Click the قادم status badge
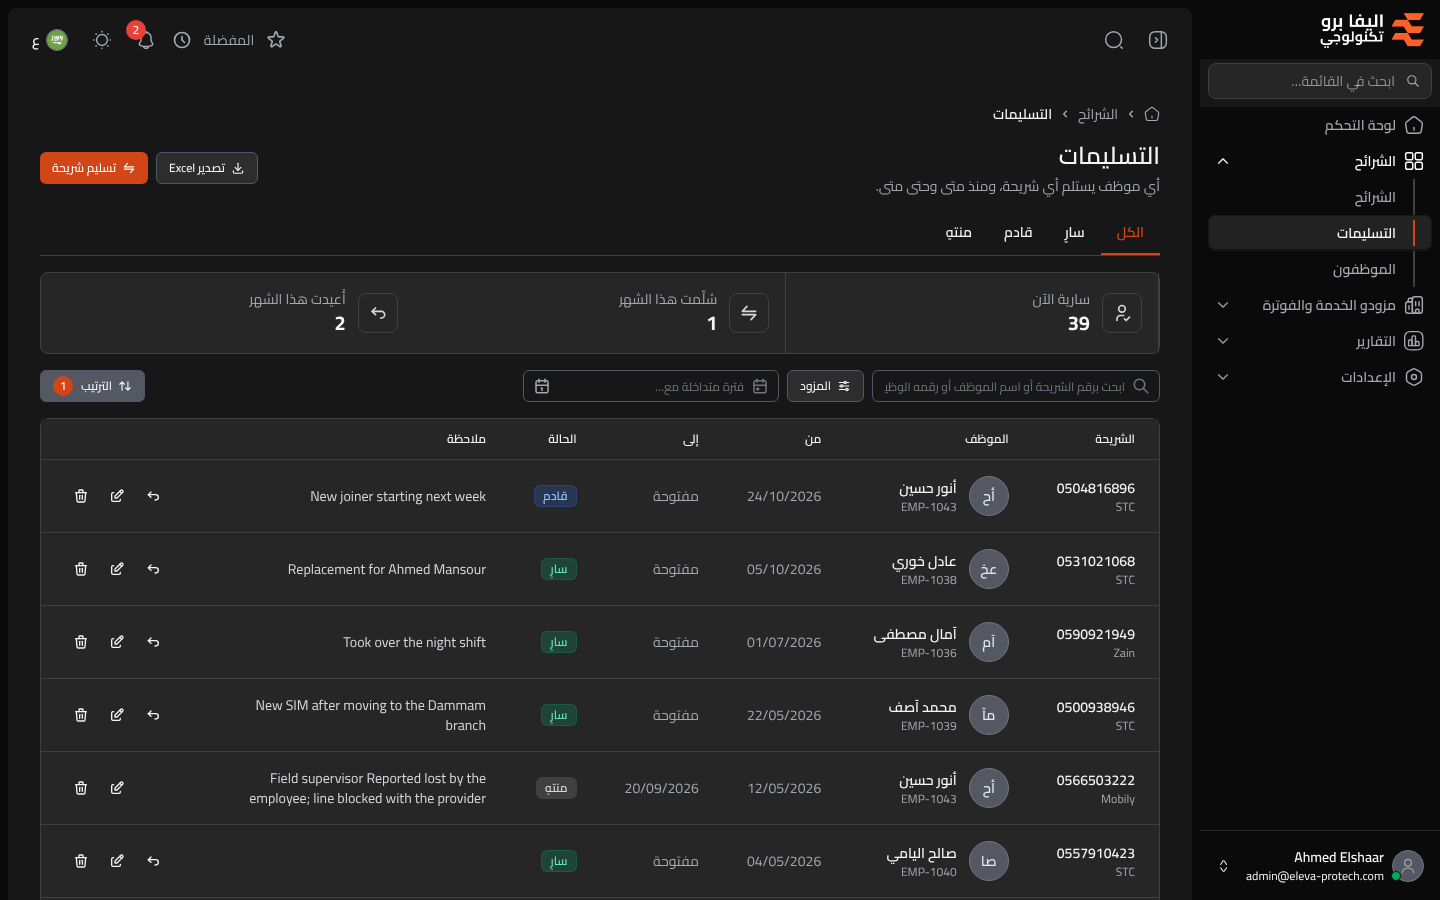This screenshot has height=900, width=1440. click(555, 496)
